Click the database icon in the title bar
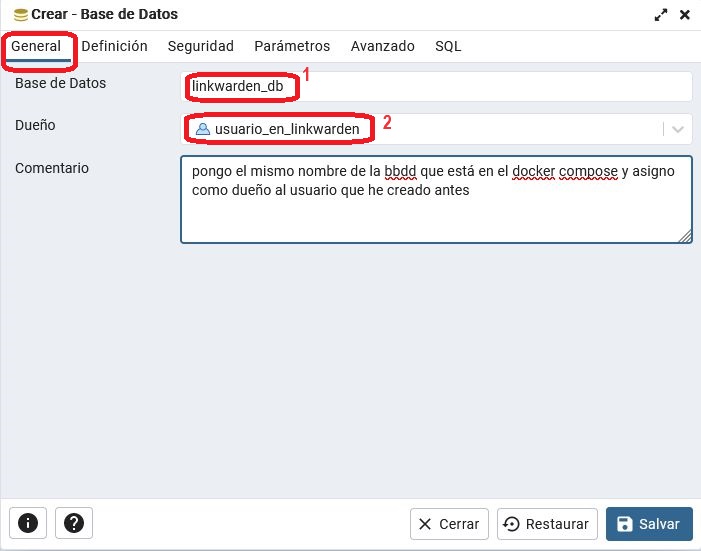701x551 pixels. [20, 15]
